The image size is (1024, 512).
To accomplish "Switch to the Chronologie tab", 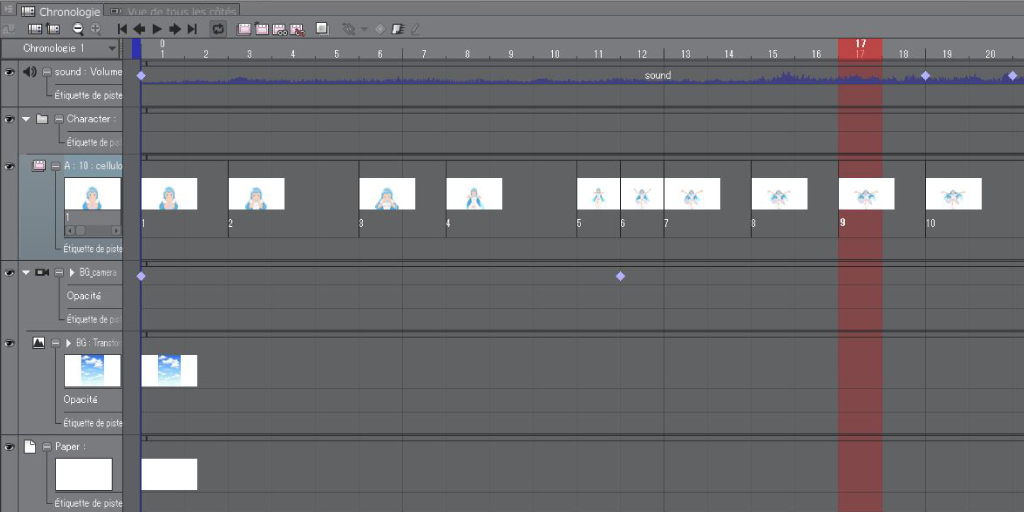I will tap(62, 12).
